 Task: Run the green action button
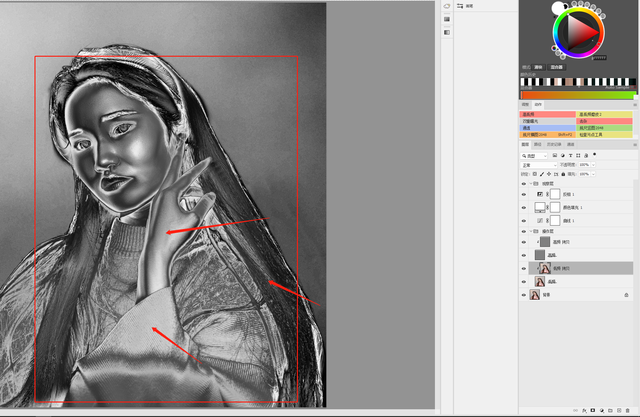coord(604,128)
